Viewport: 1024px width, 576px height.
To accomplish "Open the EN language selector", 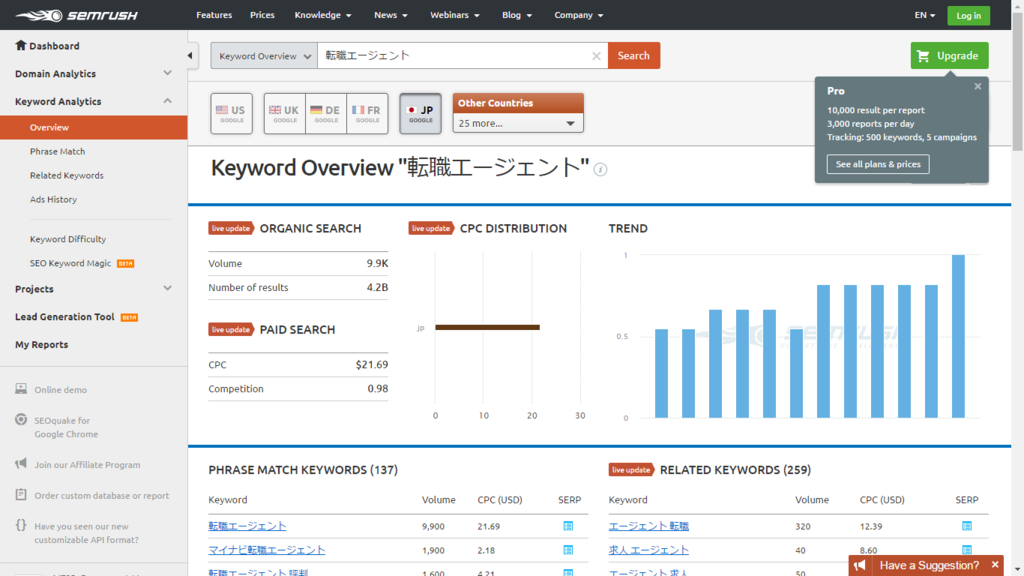I will coord(925,15).
